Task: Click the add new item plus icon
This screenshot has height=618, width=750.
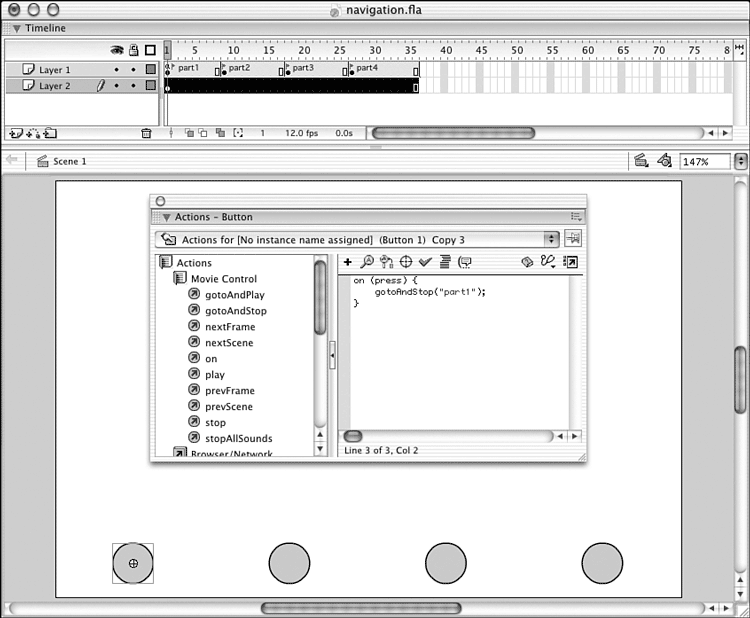Action: coord(348,262)
